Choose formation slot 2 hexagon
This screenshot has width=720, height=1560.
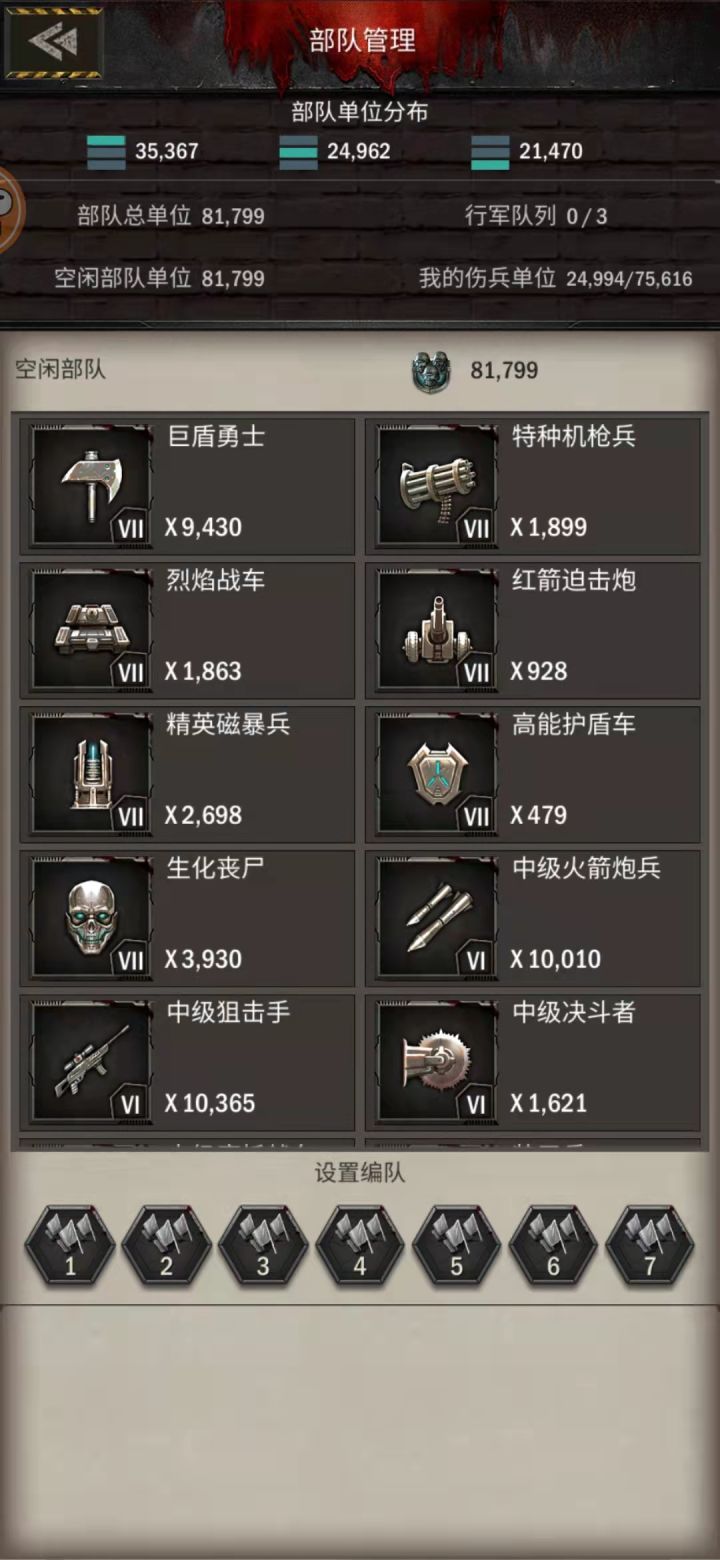tap(166, 1245)
